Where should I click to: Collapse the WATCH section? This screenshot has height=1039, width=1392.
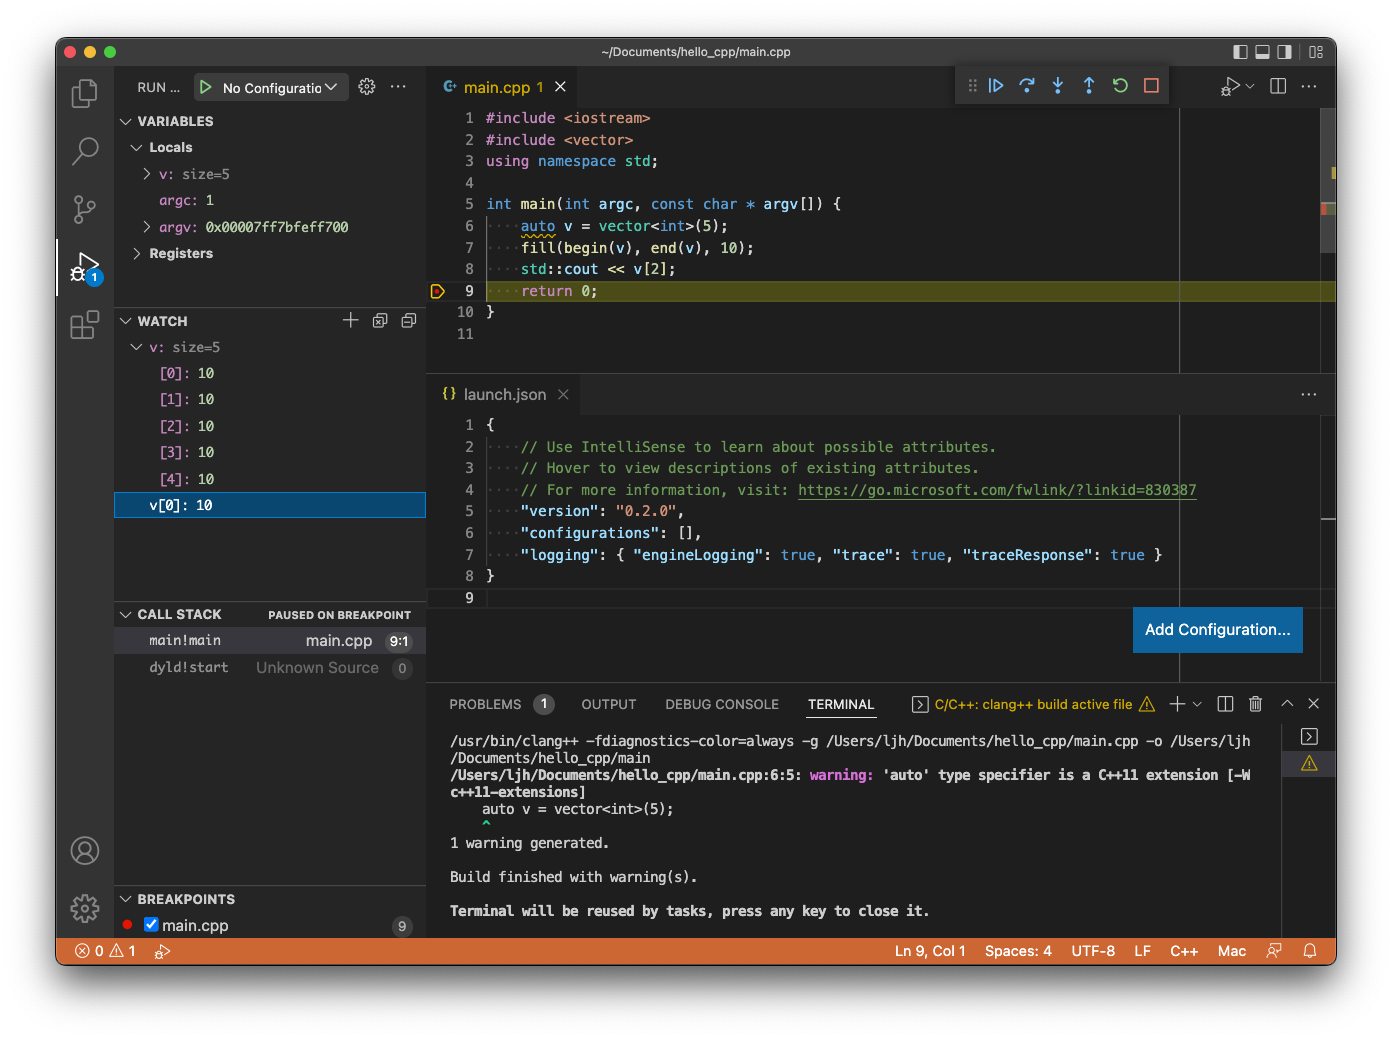coord(126,320)
